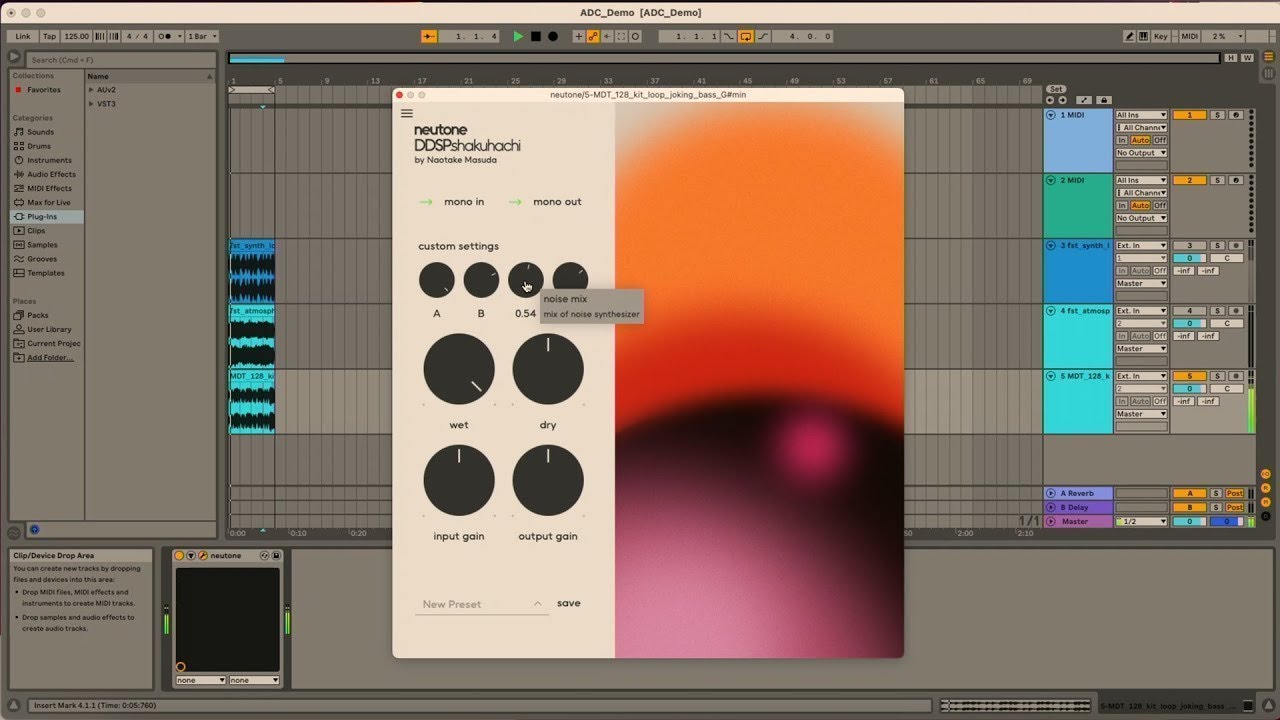This screenshot has height=720, width=1280.
Task: Open the Instruments category
Action: (49, 160)
